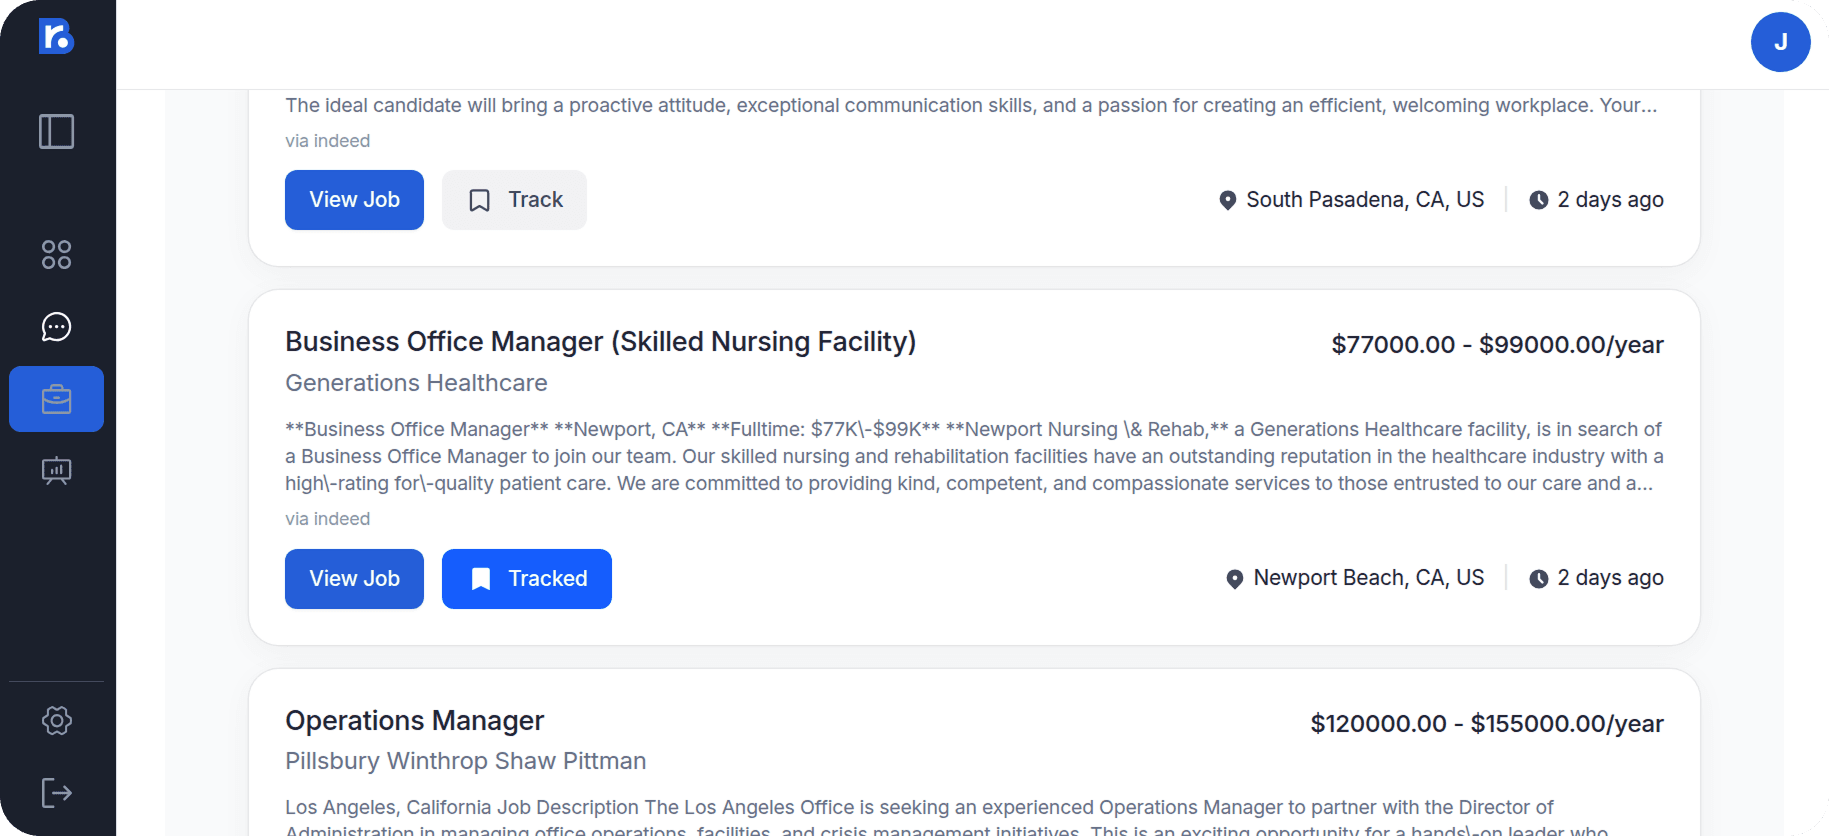This screenshot has width=1829, height=836.
Task: Untrack the Business Office Manager job
Action: tap(527, 579)
